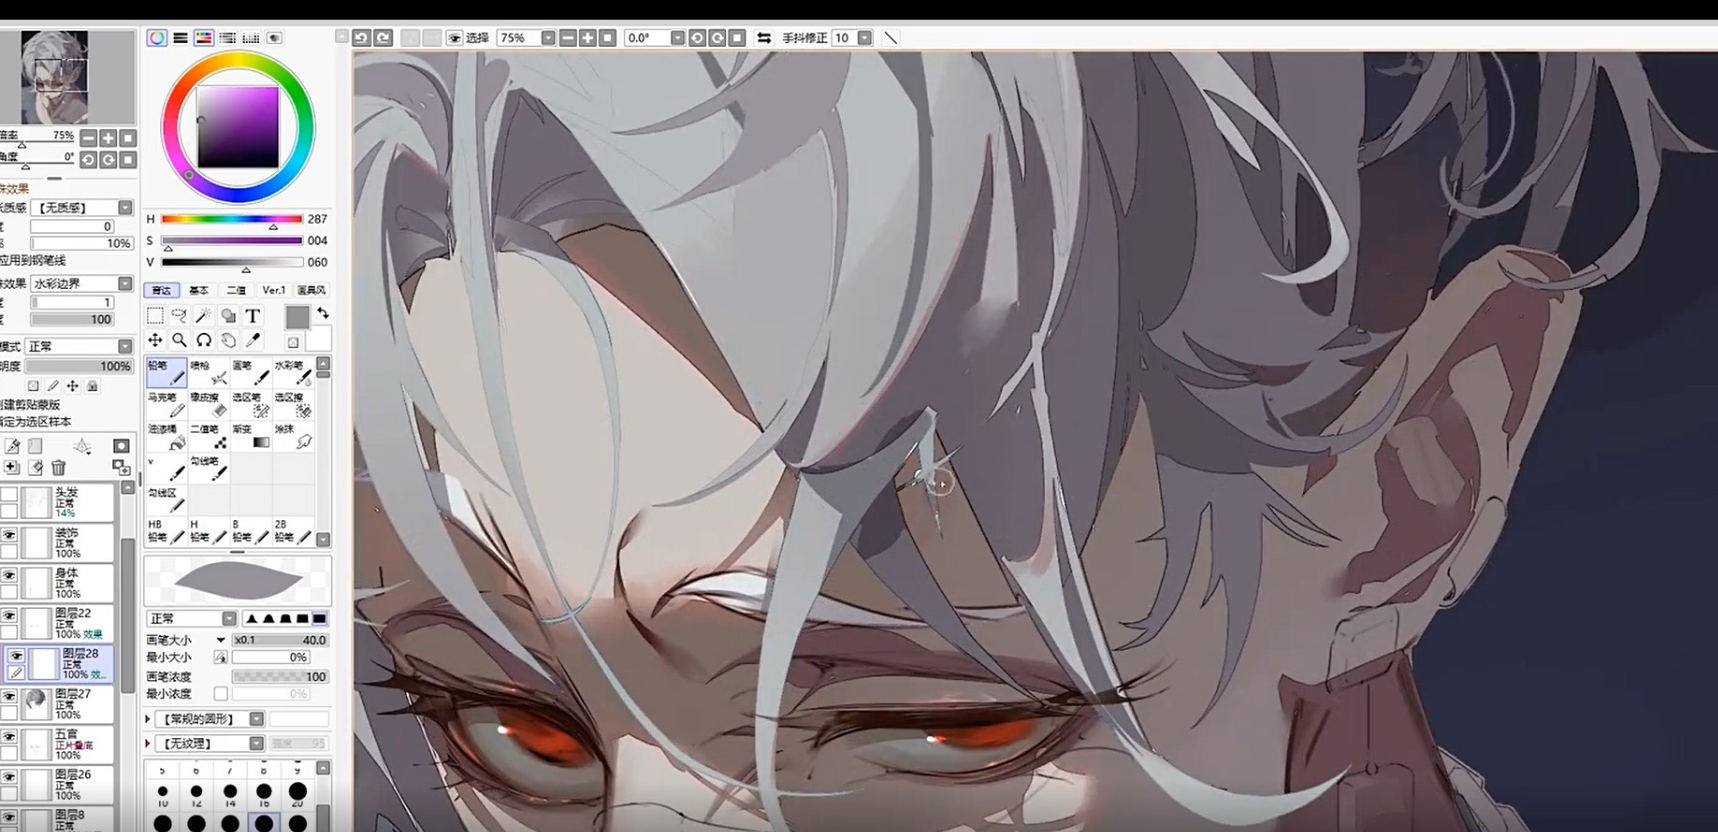This screenshot has height=832, width=1718.
Task: Click the hue H slider bar
Action: point(231,219)
